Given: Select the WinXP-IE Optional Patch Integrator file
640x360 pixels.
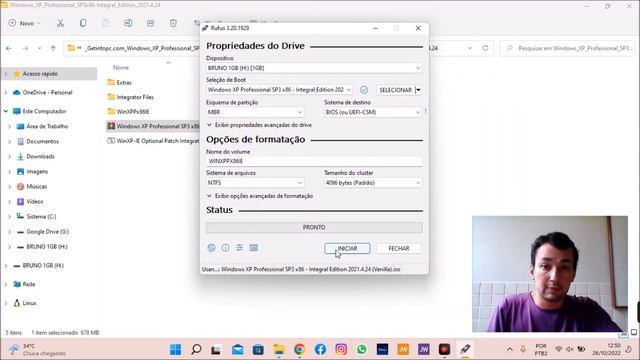Looking at the screenshot, I should click(153, 141).
